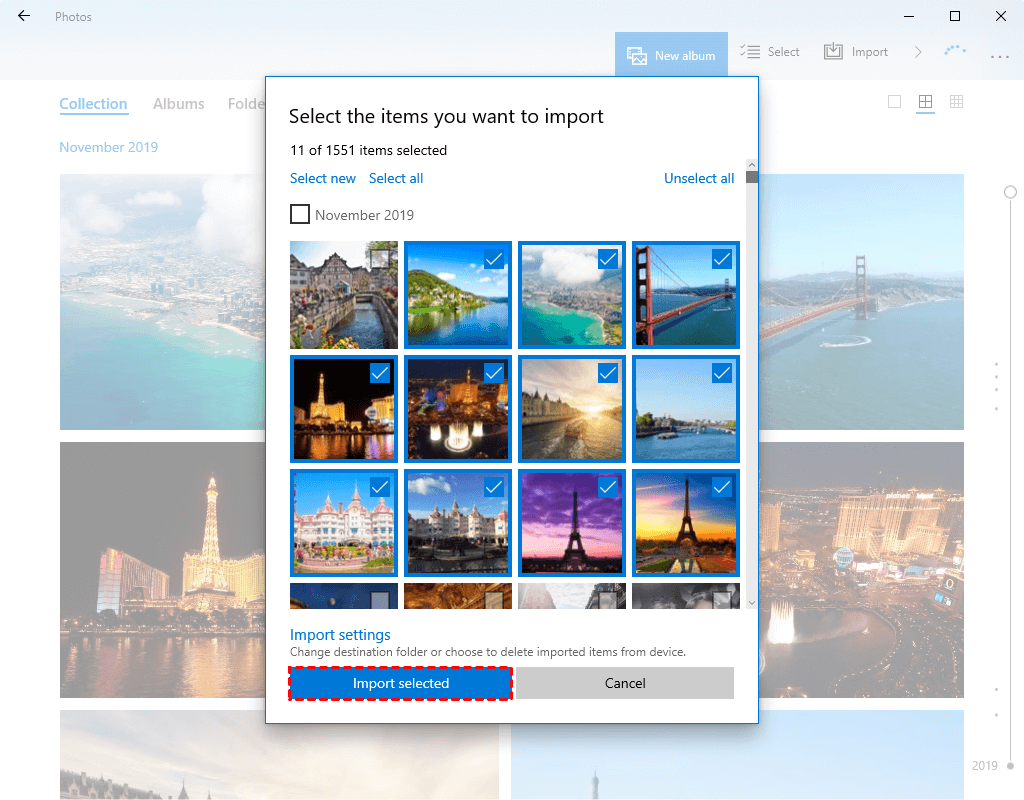Select the medium grid view icon
Image resolution: width=1024 pixels, height=800 pixels.
coord(925,102)
